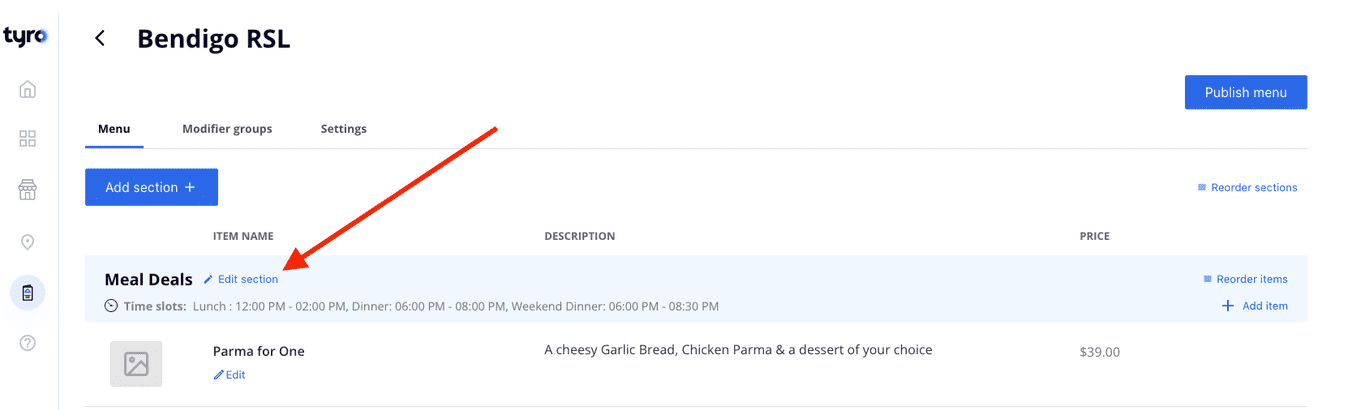Click the Parma for One image placeholder

pyautogui.click(x=136, y=364)
